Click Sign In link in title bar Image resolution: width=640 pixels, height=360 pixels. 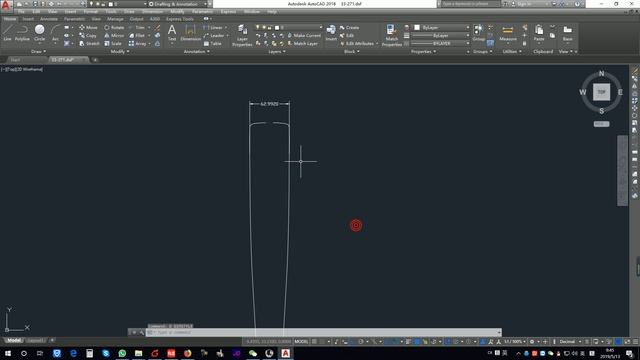(520, 4)
